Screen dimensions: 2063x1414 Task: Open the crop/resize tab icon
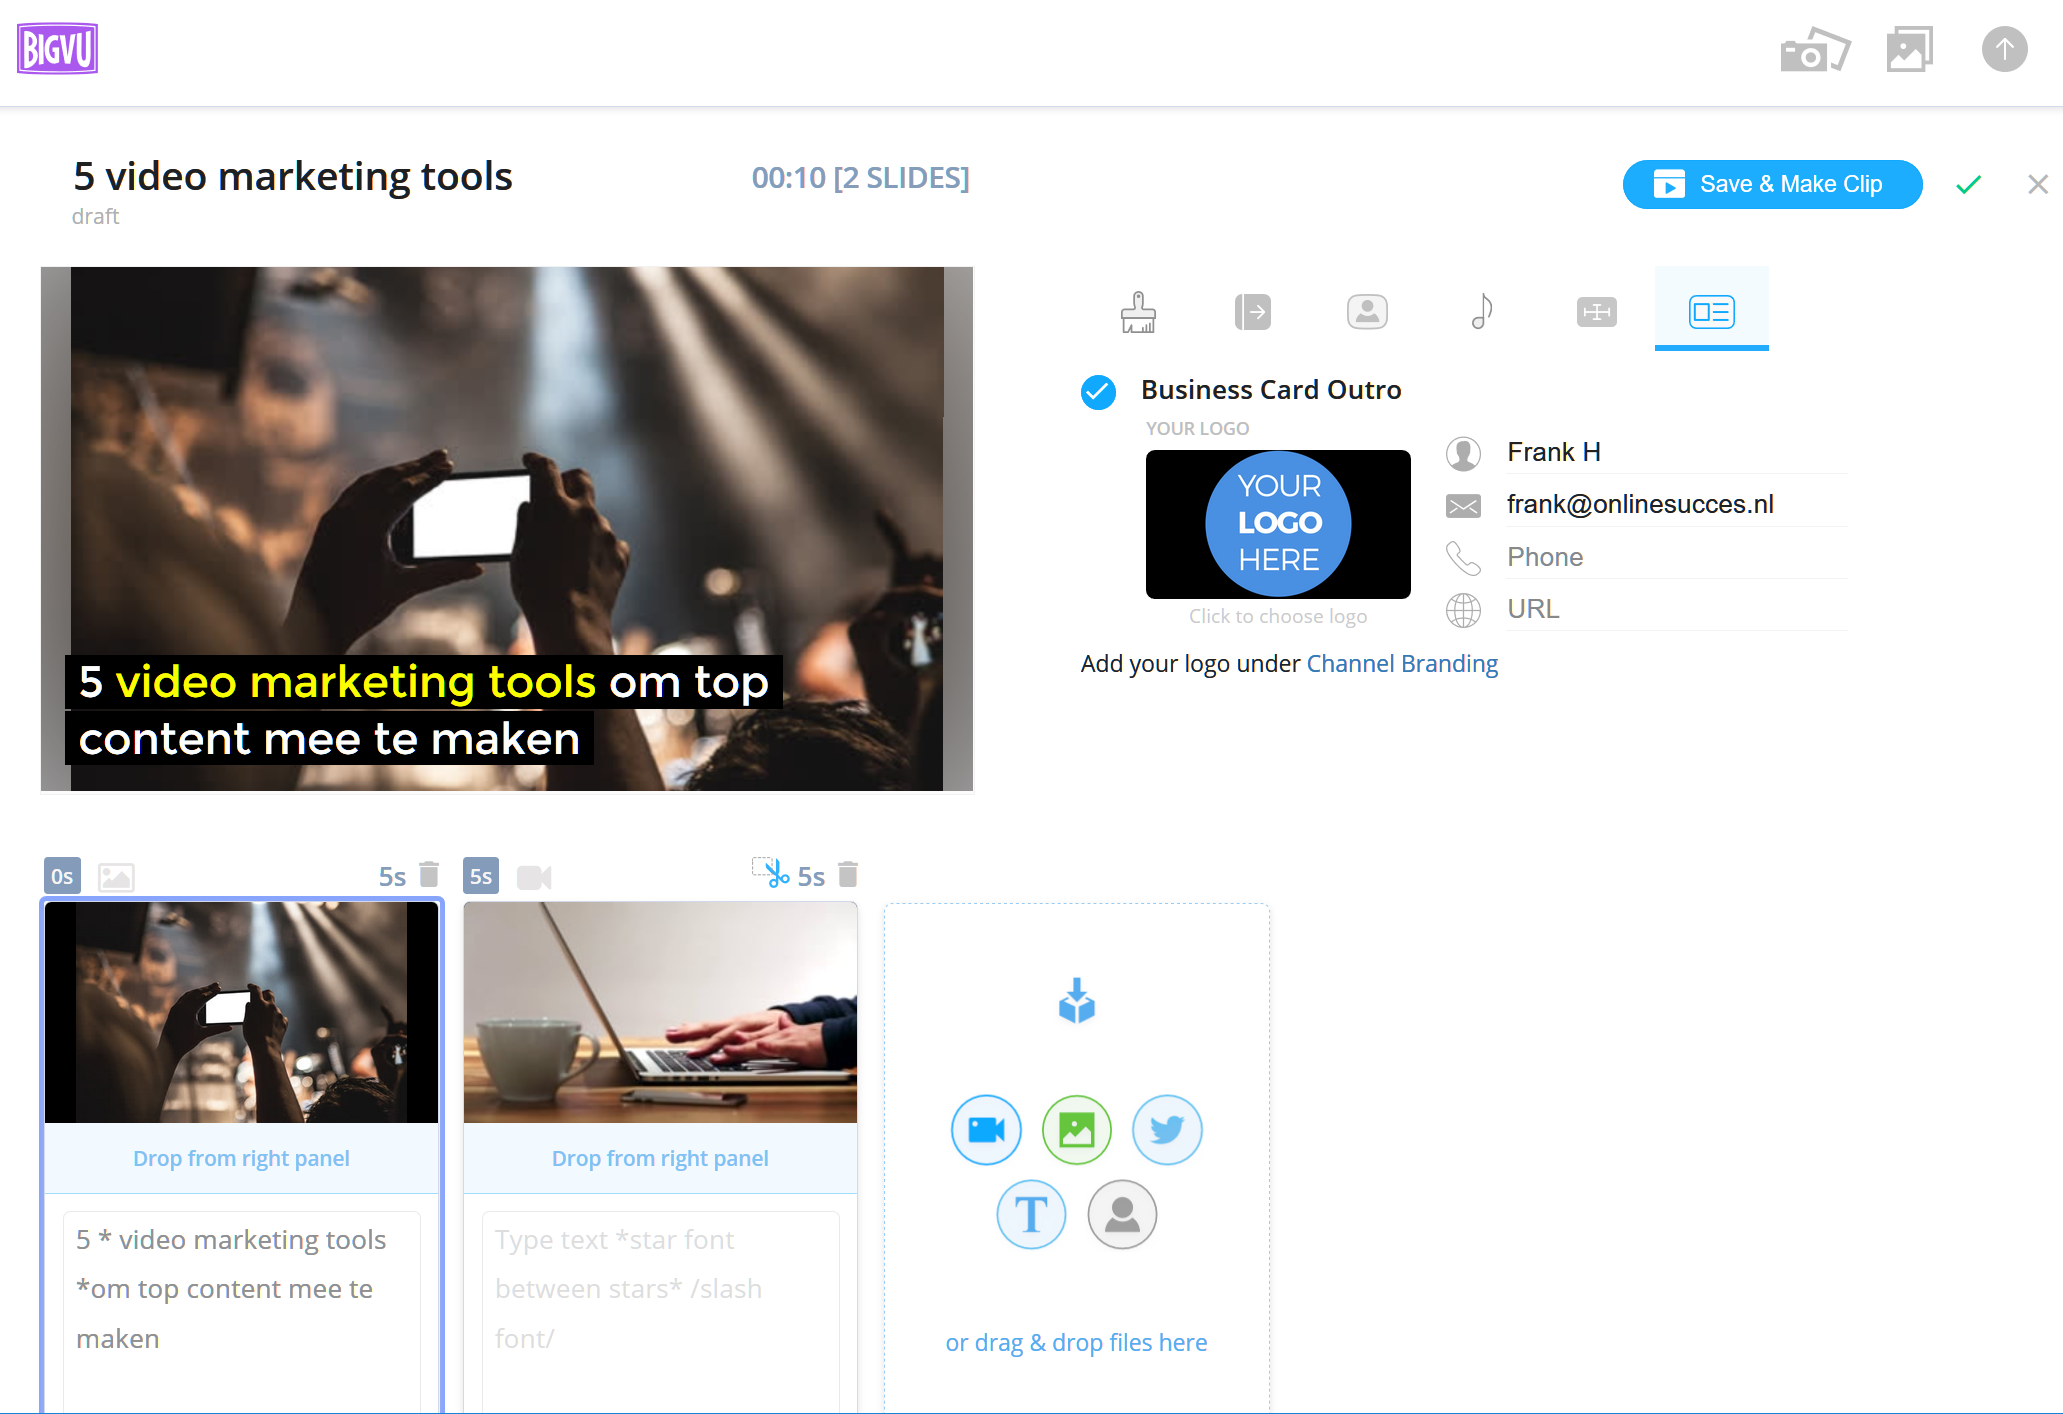[1596, 312]
